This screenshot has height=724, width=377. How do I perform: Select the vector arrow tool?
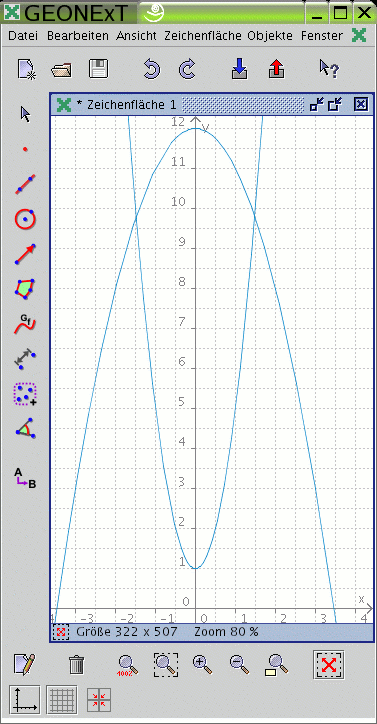25,254
